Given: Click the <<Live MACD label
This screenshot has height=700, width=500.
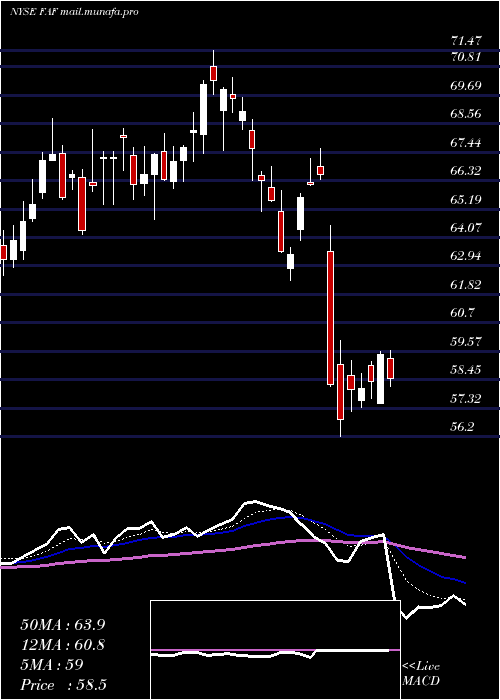Looking at the screenshot, I should tap(421, 674).
